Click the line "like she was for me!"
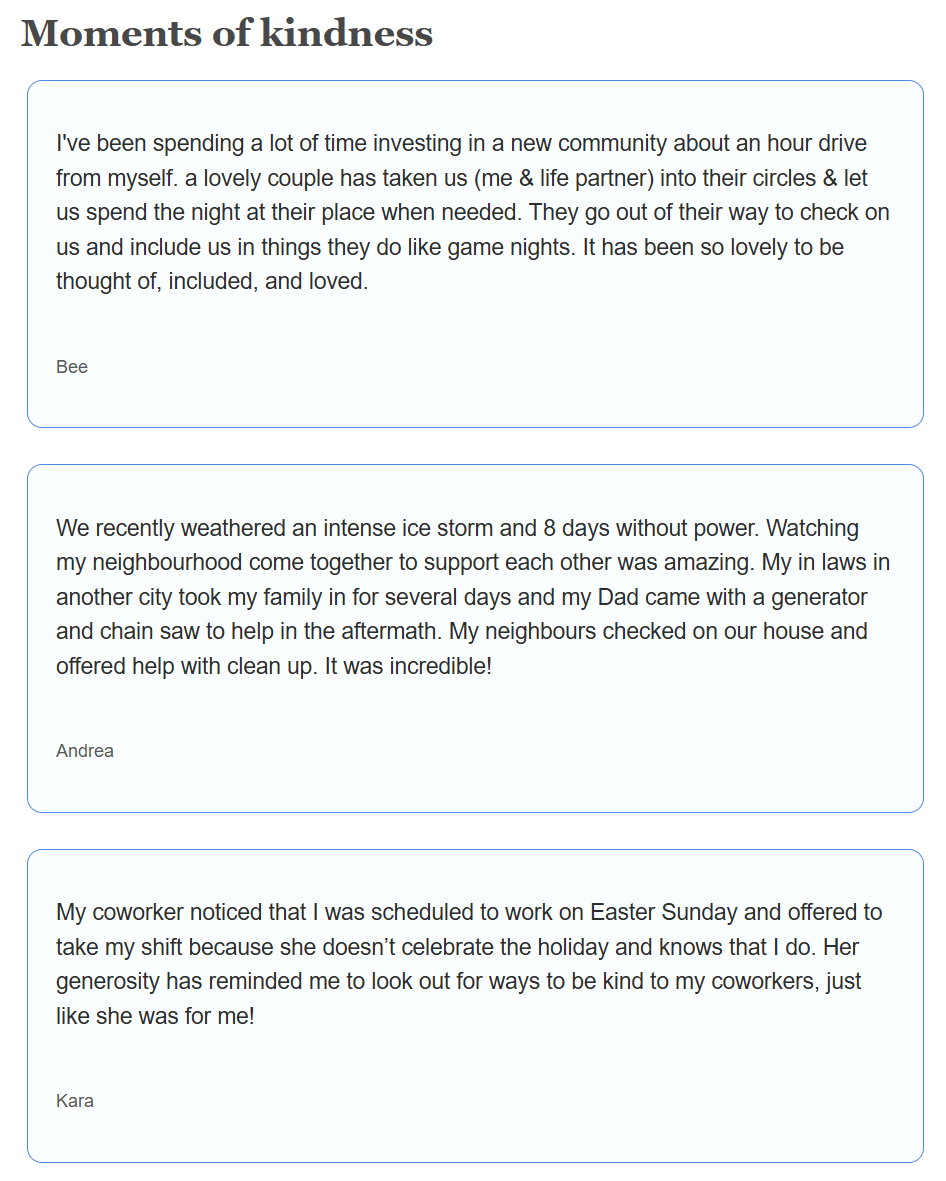946x1181 pixels. click(x=155, y=1016)
